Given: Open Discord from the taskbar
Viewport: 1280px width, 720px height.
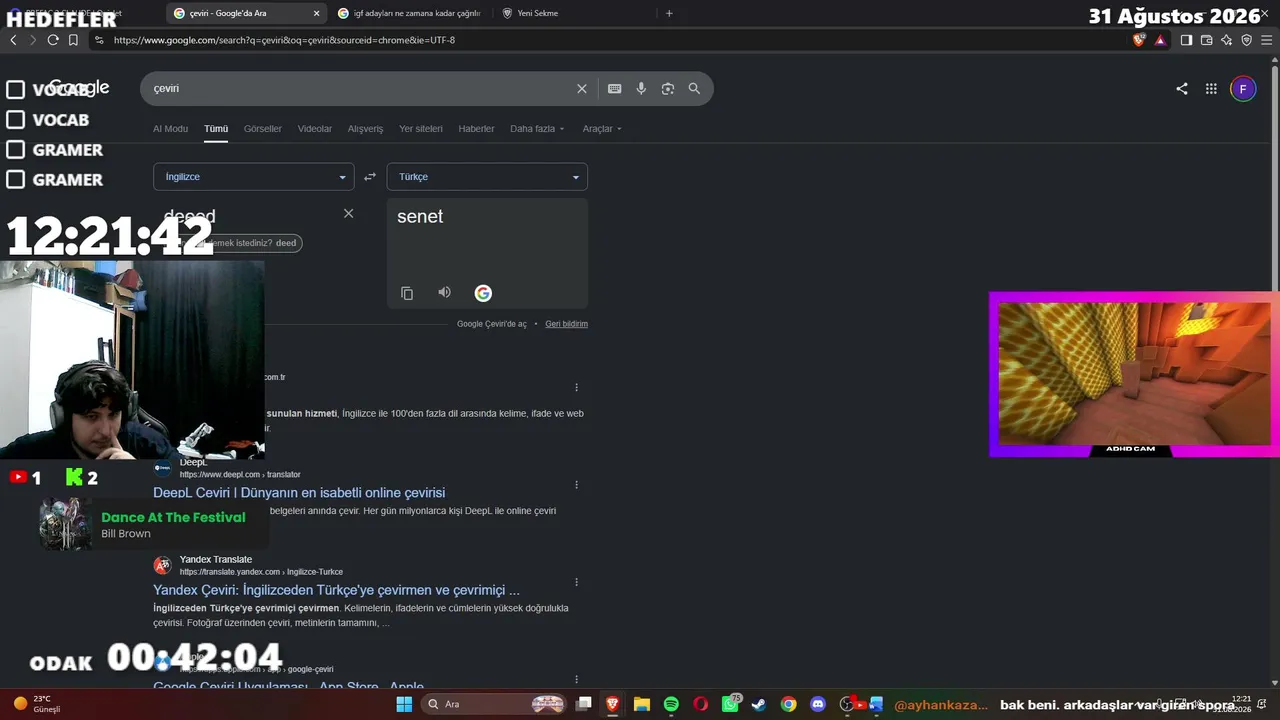Looking at the screenshot, I should click(818, 704).
